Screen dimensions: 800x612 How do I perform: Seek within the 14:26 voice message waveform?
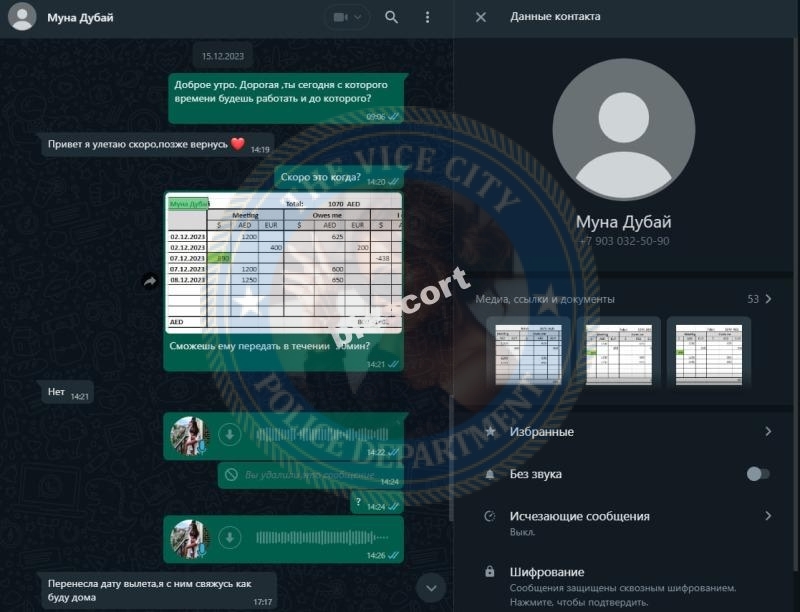[x=322, y=538]
